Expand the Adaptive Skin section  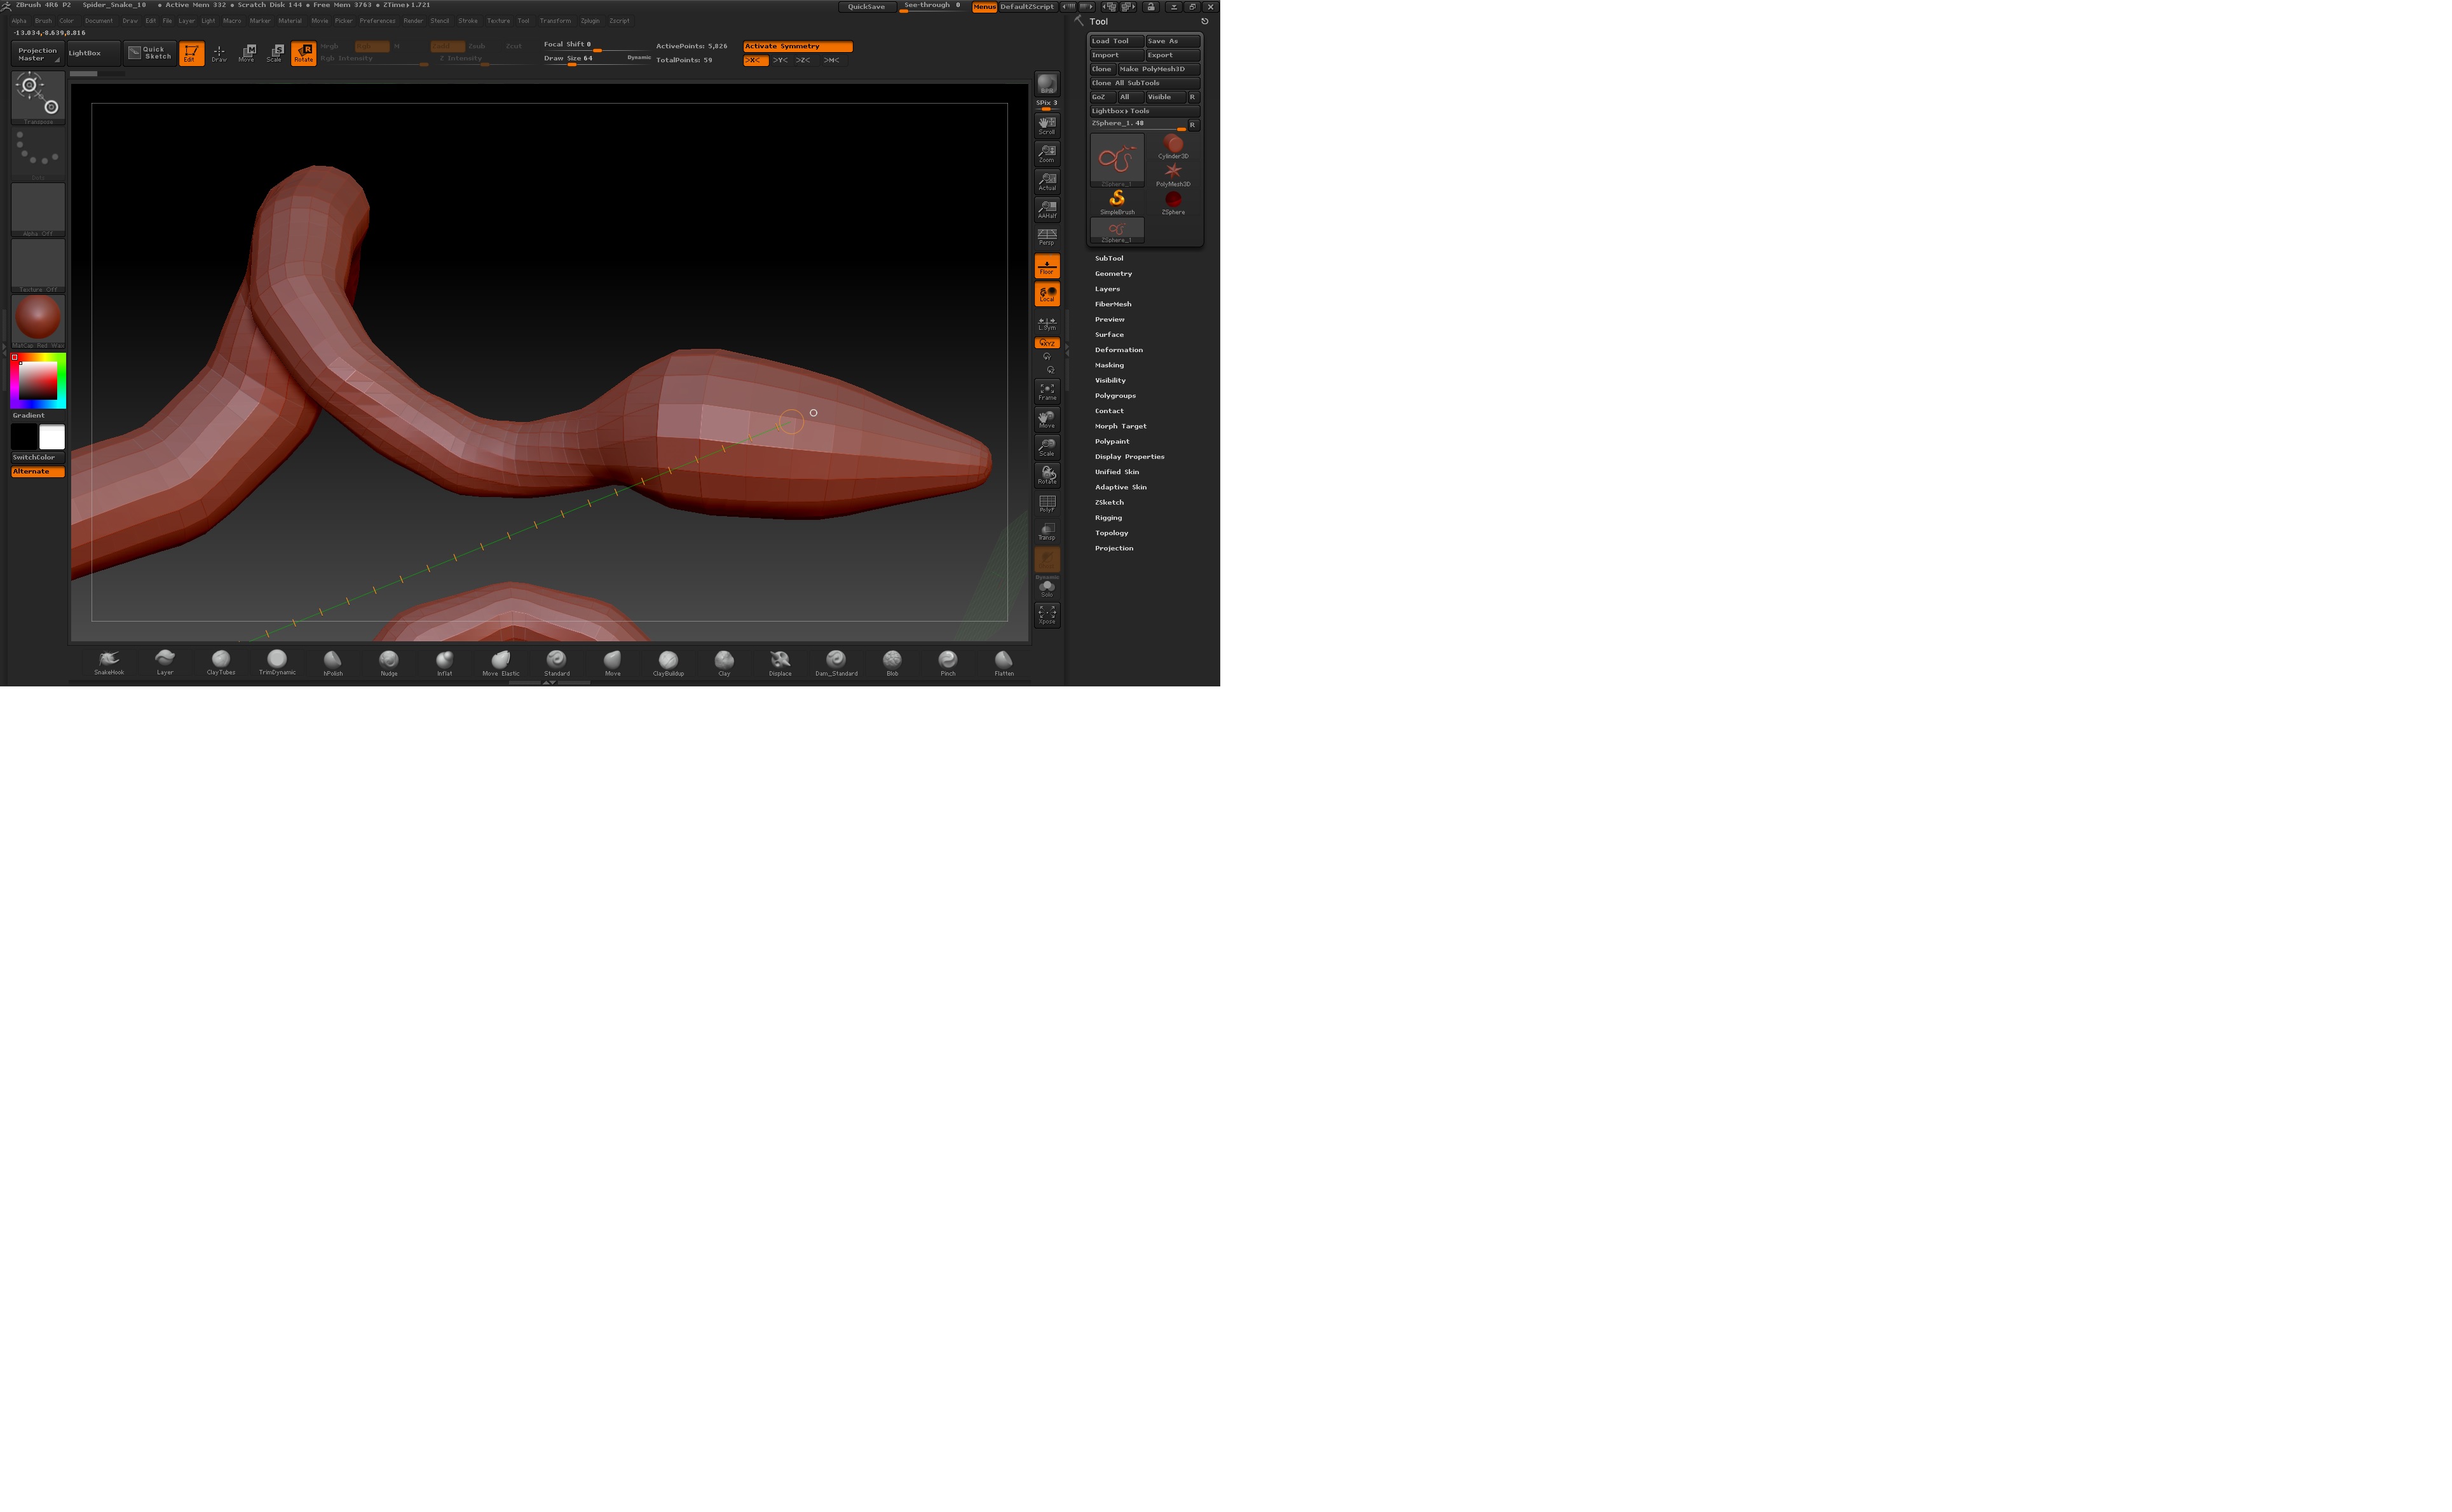tap(1120, 487)
